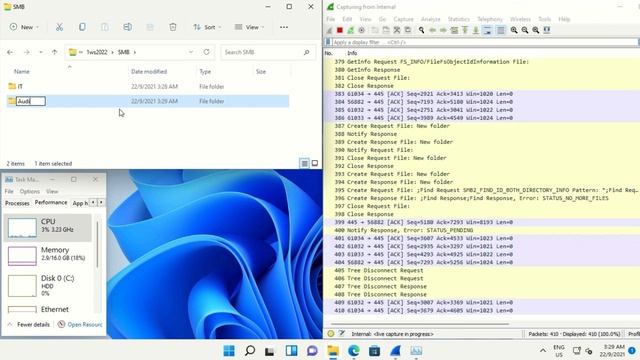Open the New dropdown in File Explorer
This screenshot has height=360, width=640.
(24, 27)
